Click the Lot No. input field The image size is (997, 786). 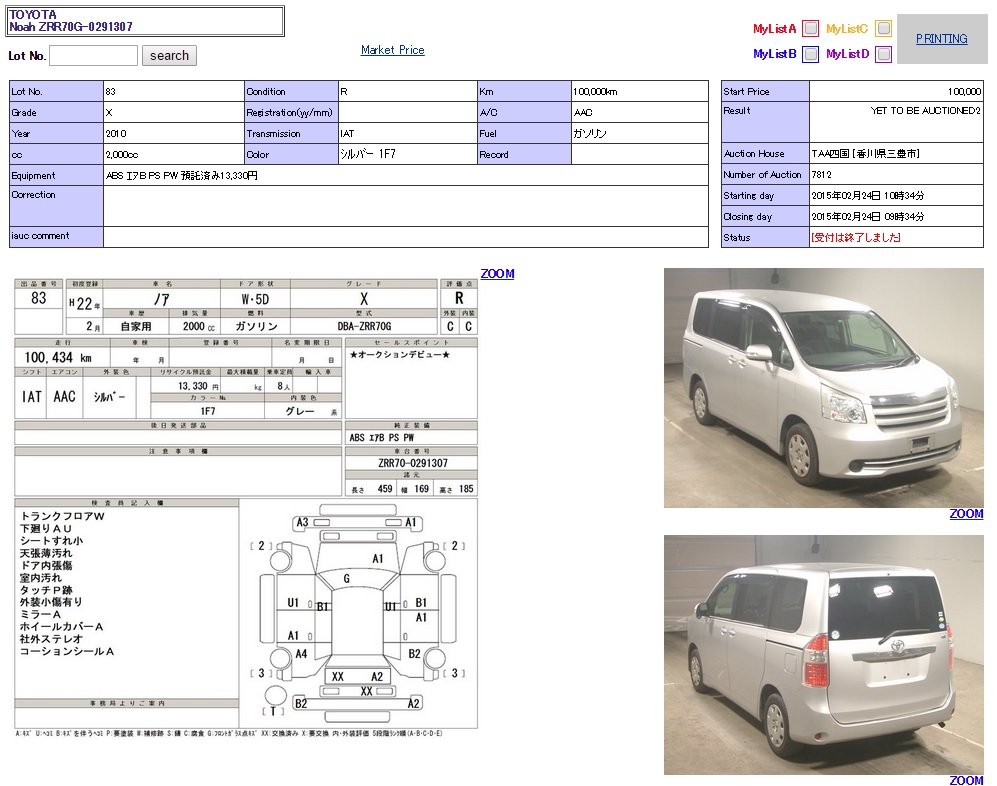(x=93, y=56)
